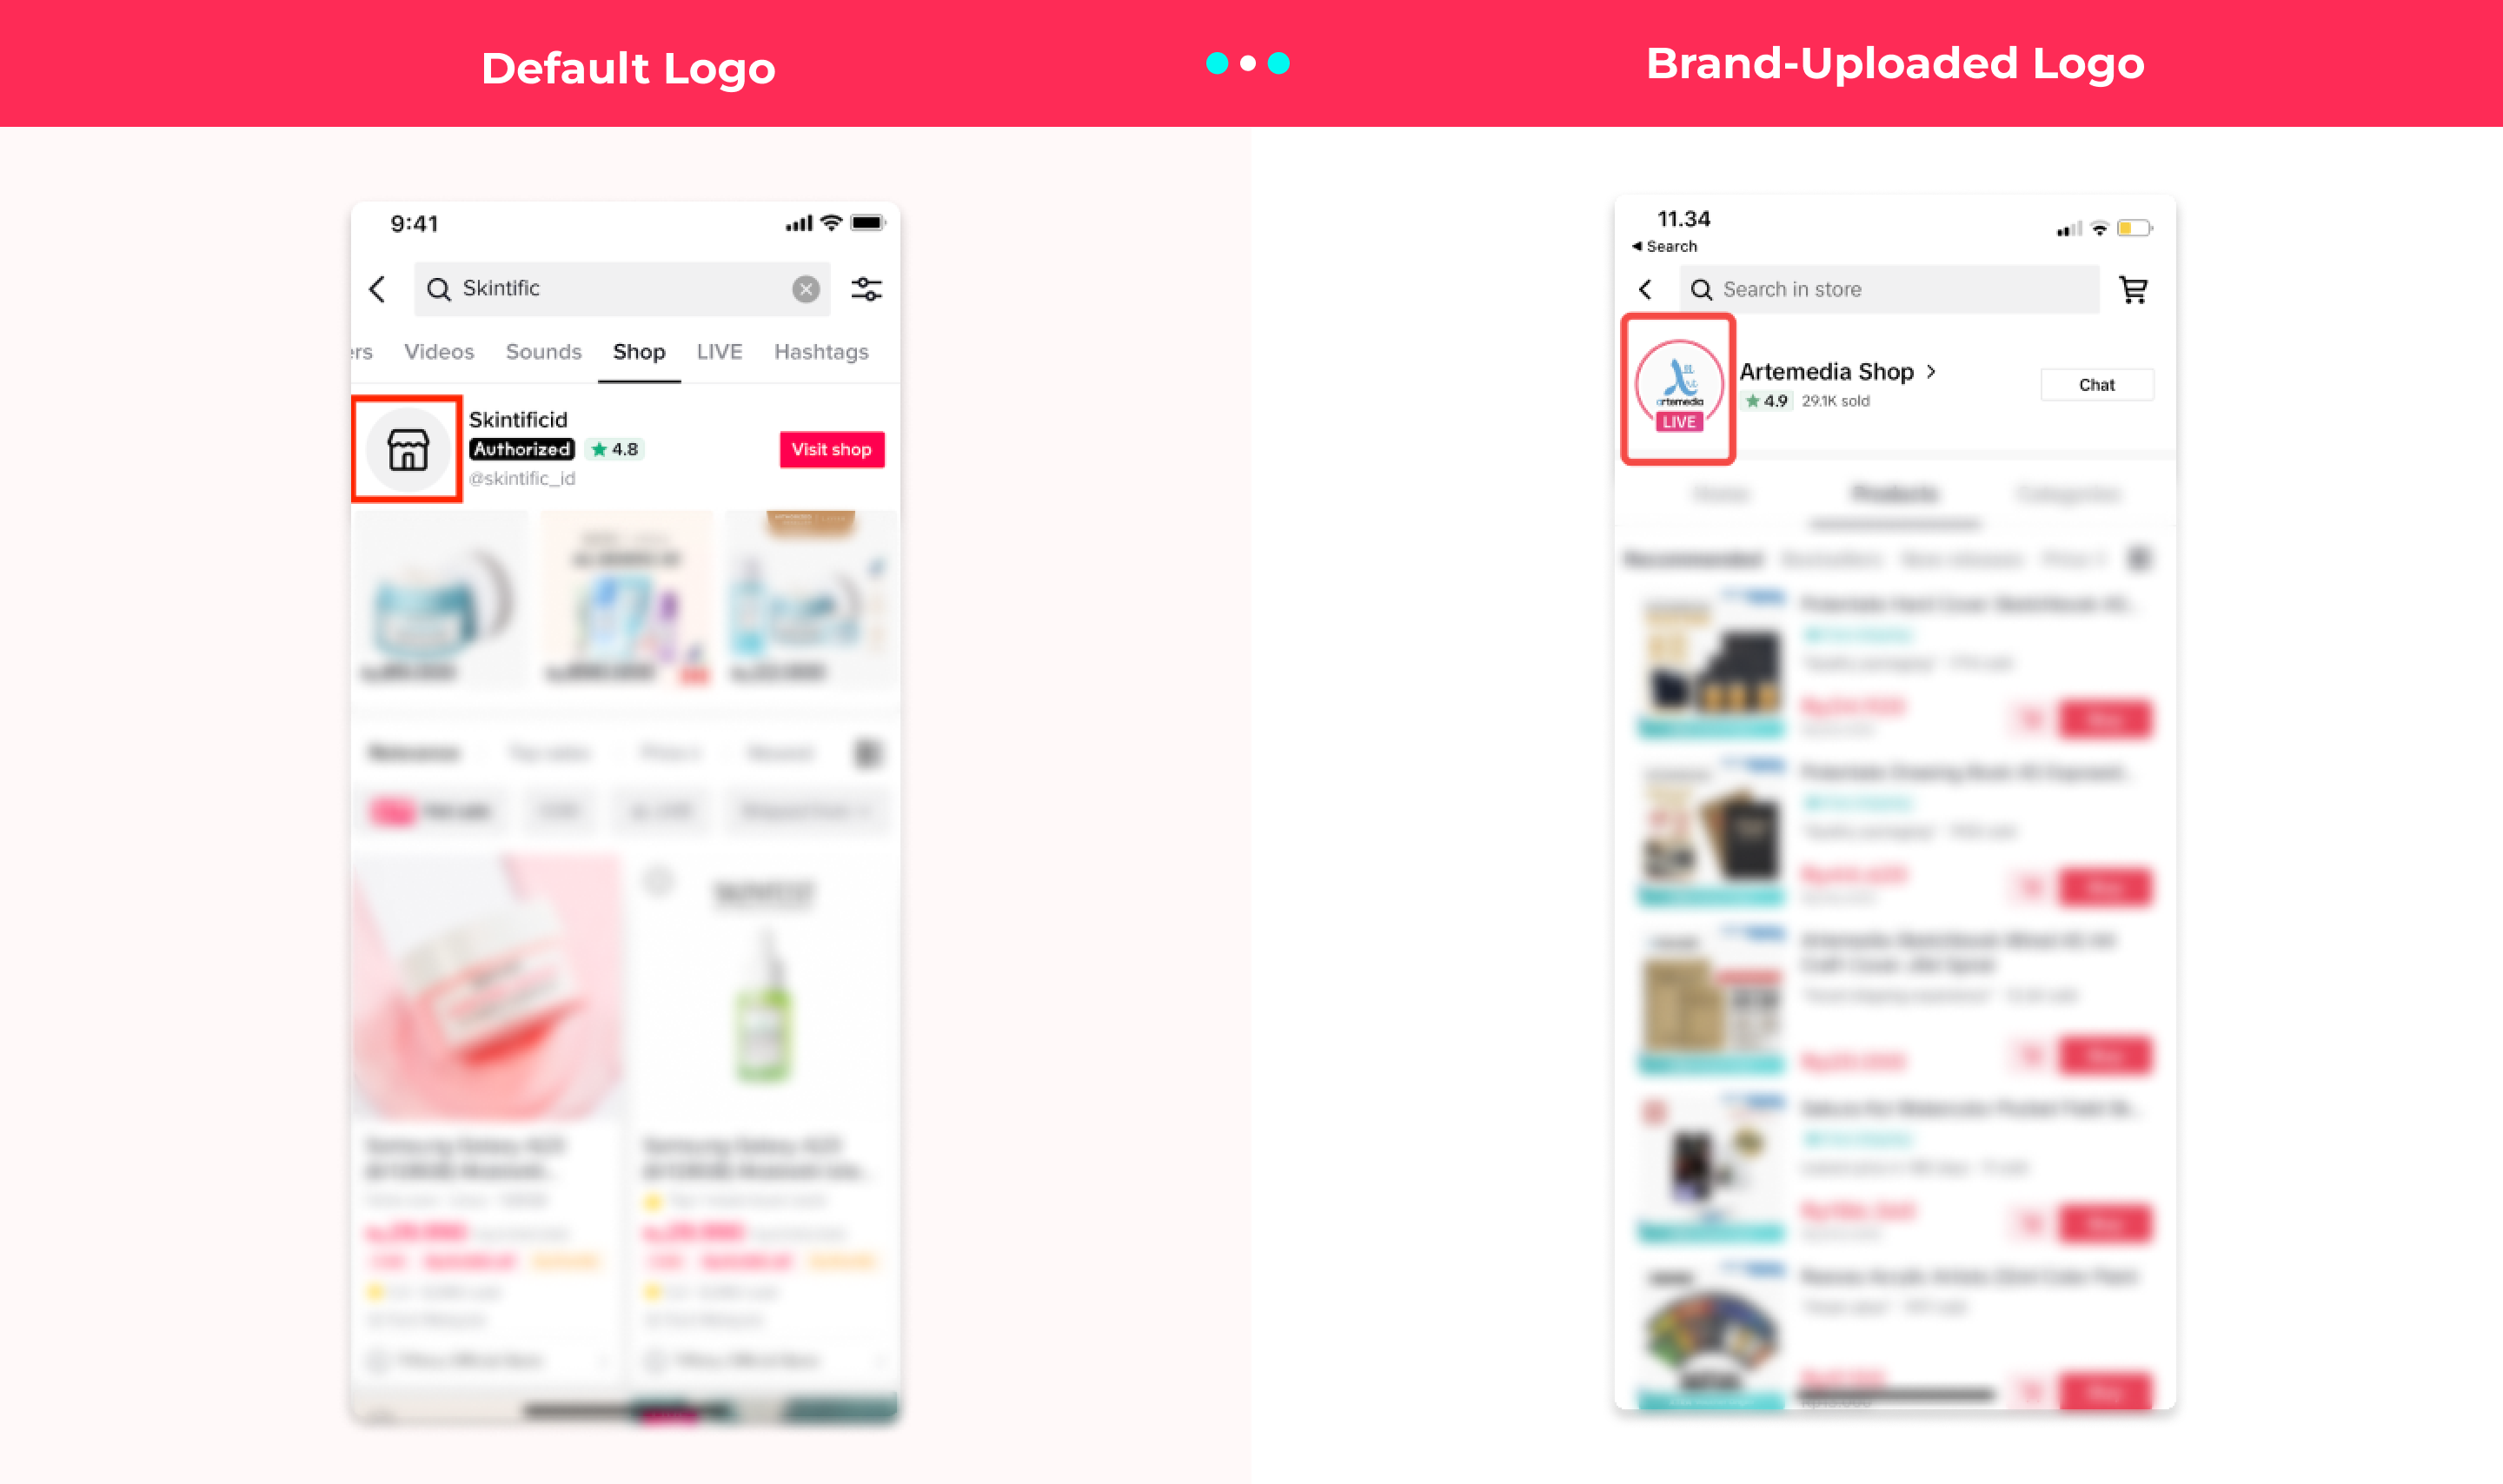This screenshot has height=1484, width=2503.
Task: Click the magnifier icon in Skintific search
Action: pyautogui.click(x=438, y=289)
